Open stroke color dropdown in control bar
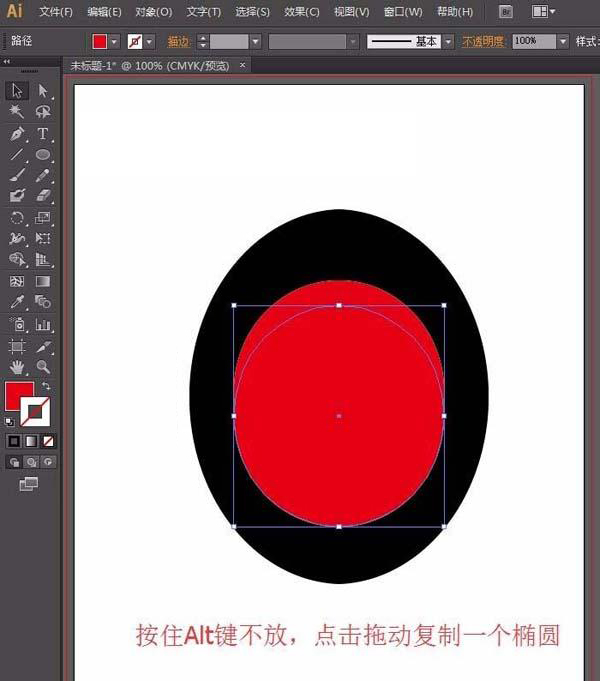 (x=149, y=42)
